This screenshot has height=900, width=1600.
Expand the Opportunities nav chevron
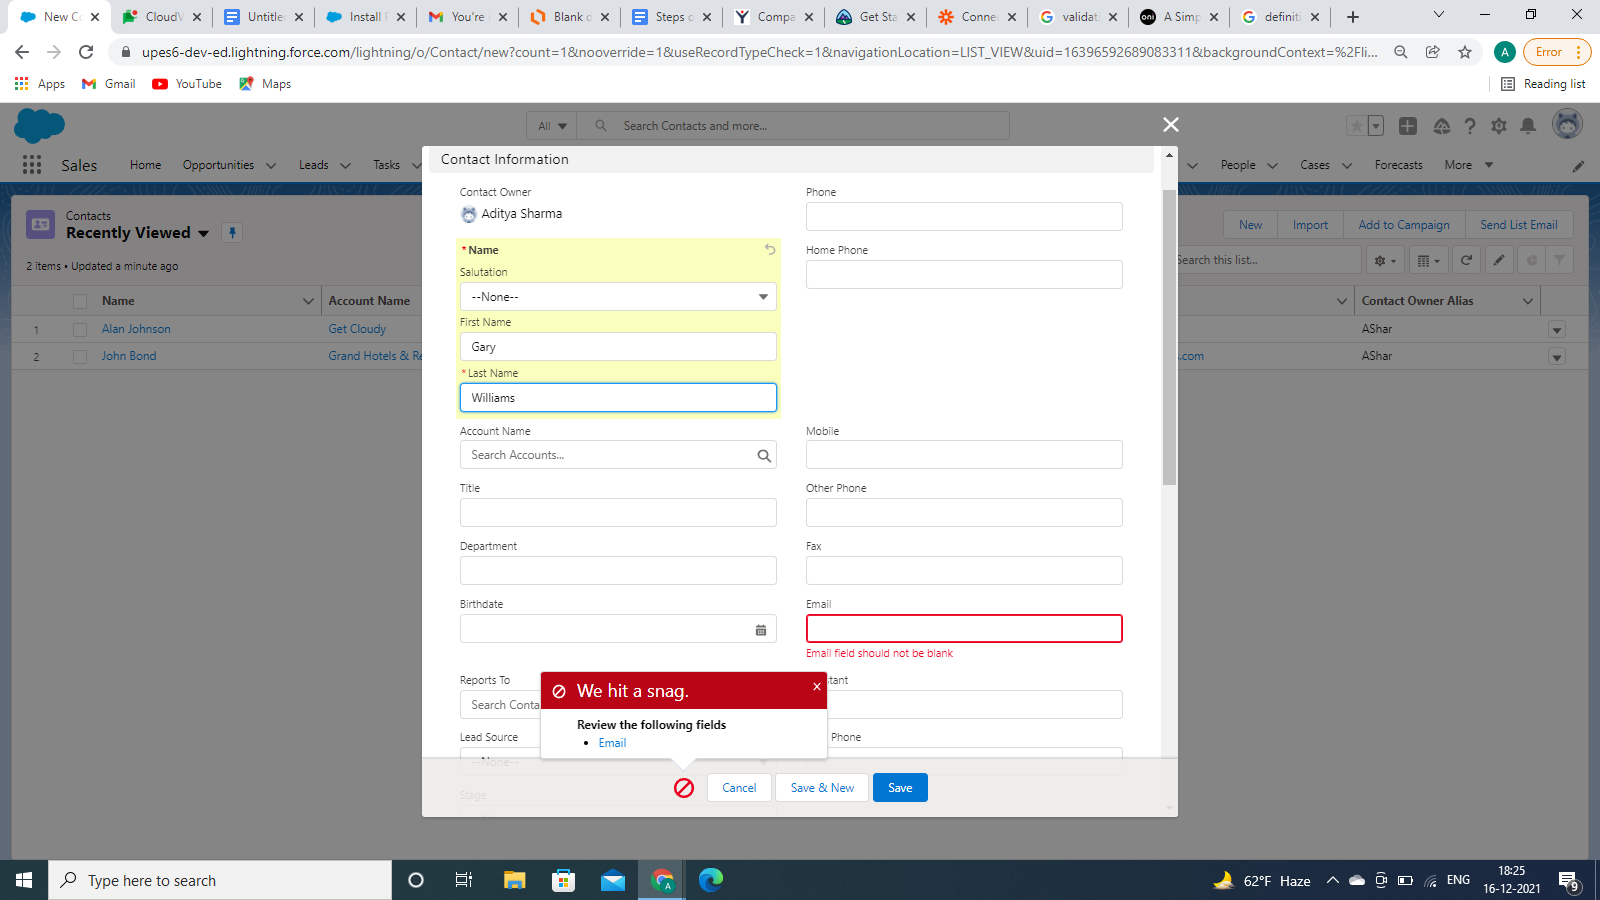tap(271, 166)
